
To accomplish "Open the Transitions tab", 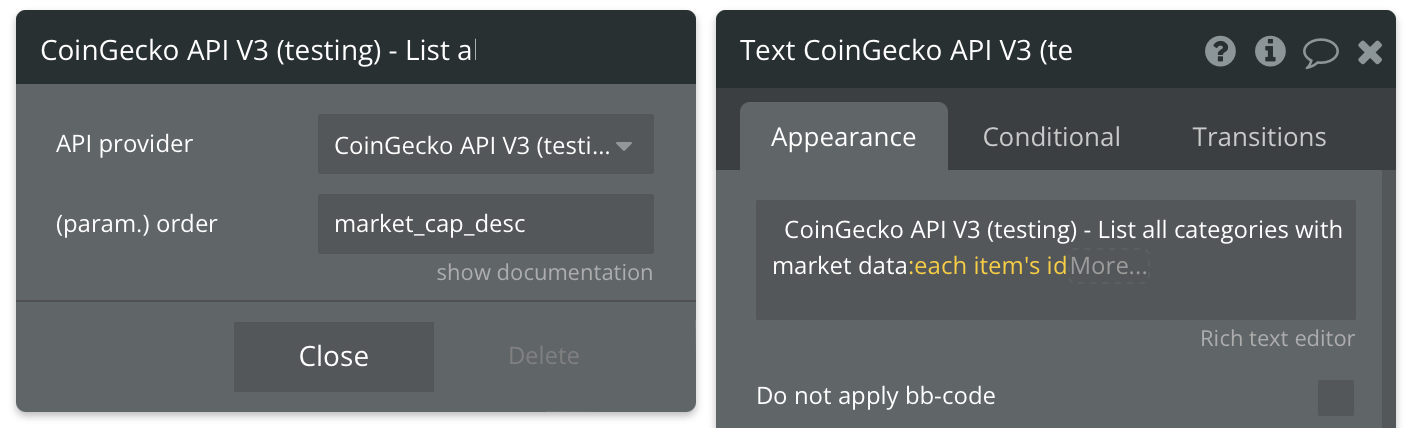I will pyautogui.click(x=1259, y=137).
